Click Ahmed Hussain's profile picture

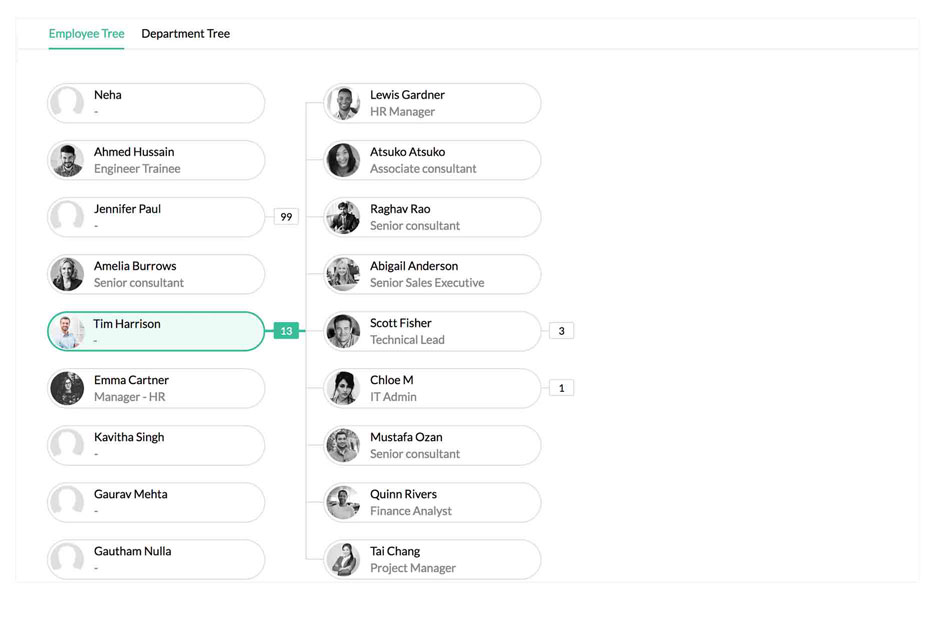pos(67,160)
